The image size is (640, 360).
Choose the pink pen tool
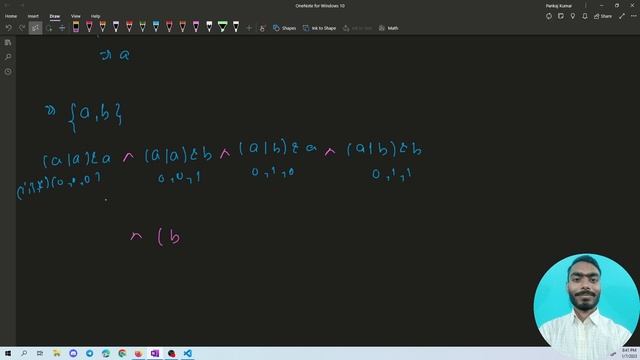pyautogui.click(x=196, y=27)
